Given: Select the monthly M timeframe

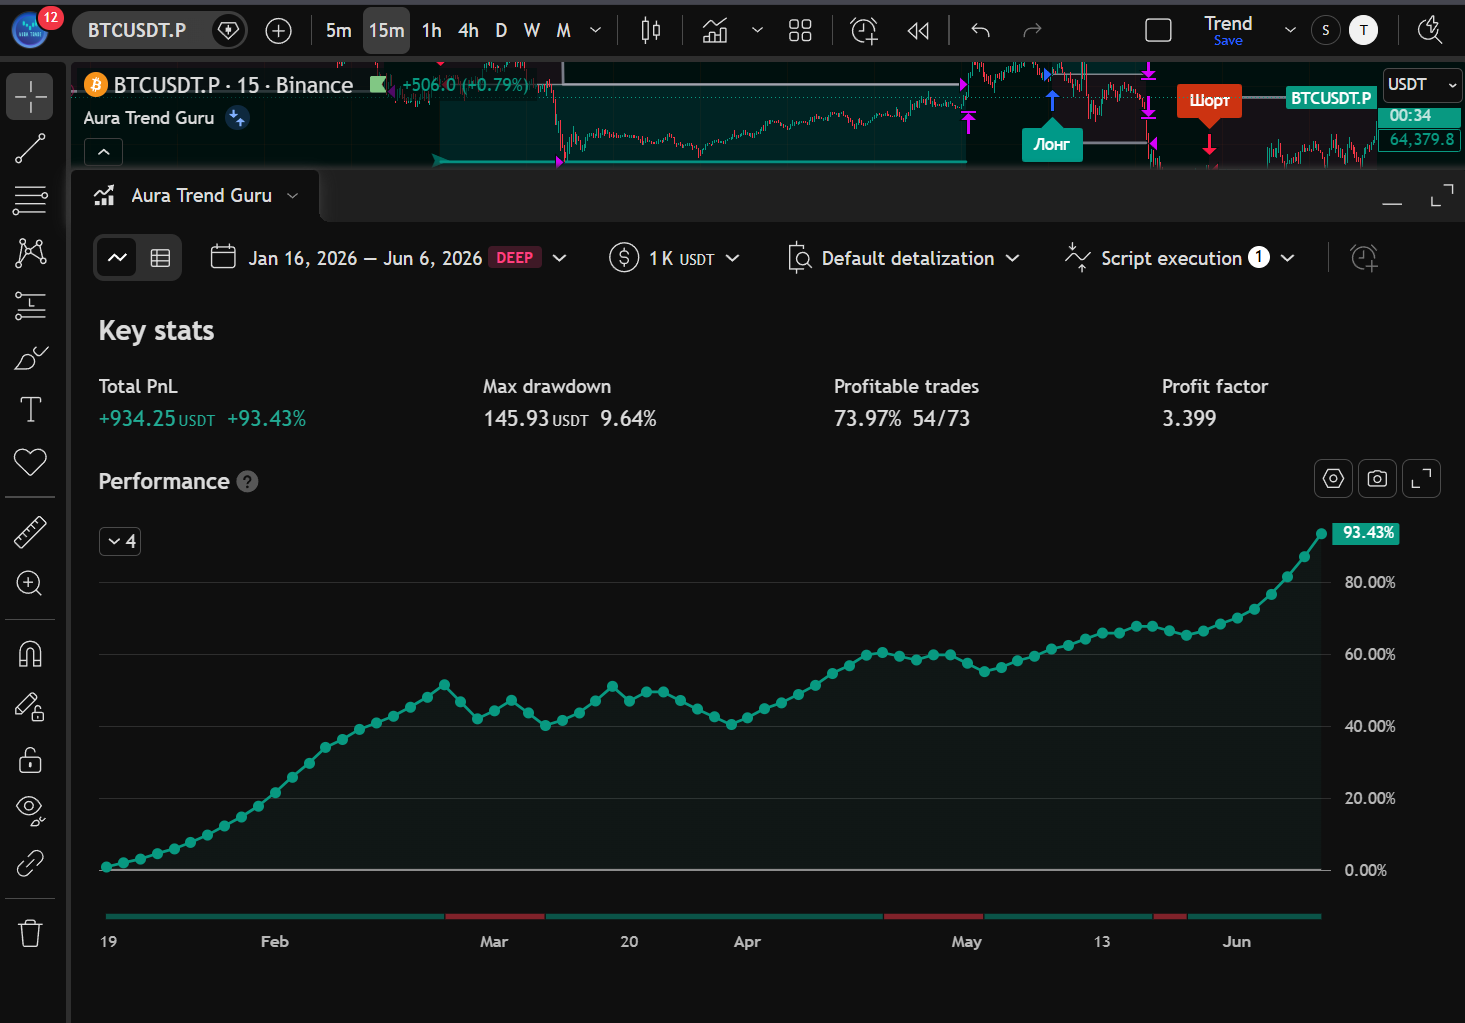Looking at the screenshot, I should point(564,31).
